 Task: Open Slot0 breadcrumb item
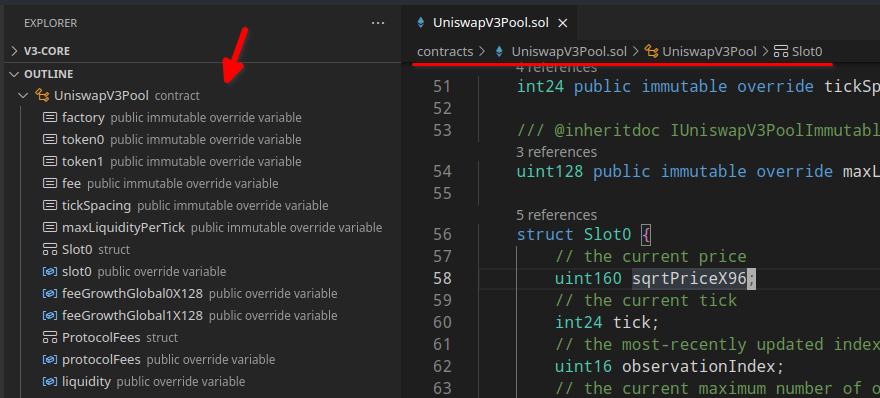point(807,52)
